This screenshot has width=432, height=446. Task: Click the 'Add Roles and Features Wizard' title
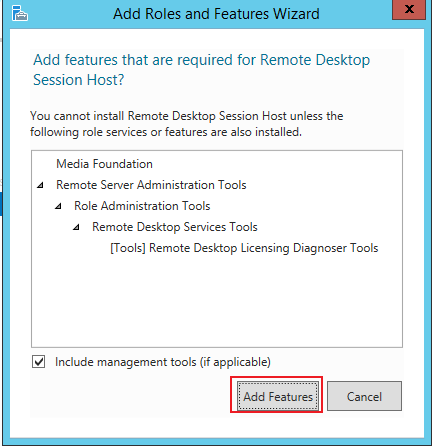[216, 14]
